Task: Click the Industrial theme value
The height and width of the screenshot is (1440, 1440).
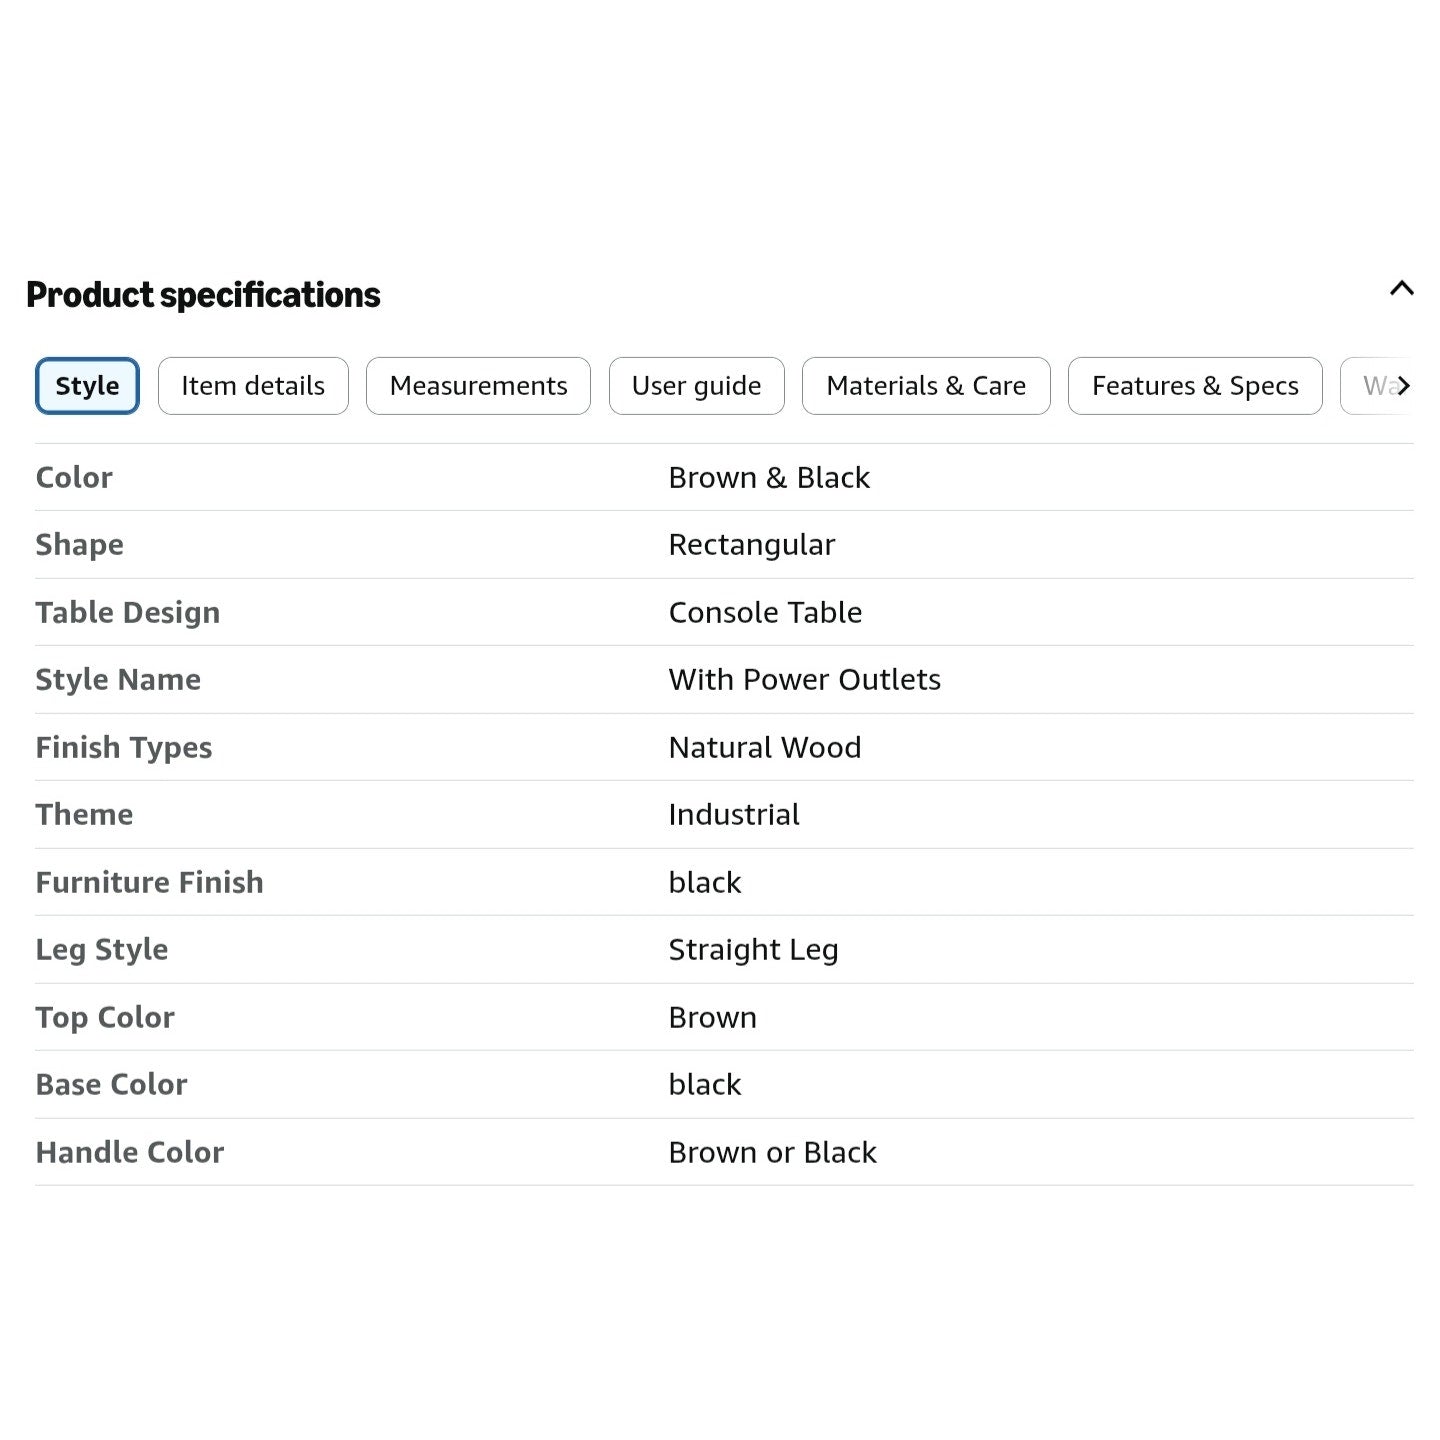Action: pos(733,815)
